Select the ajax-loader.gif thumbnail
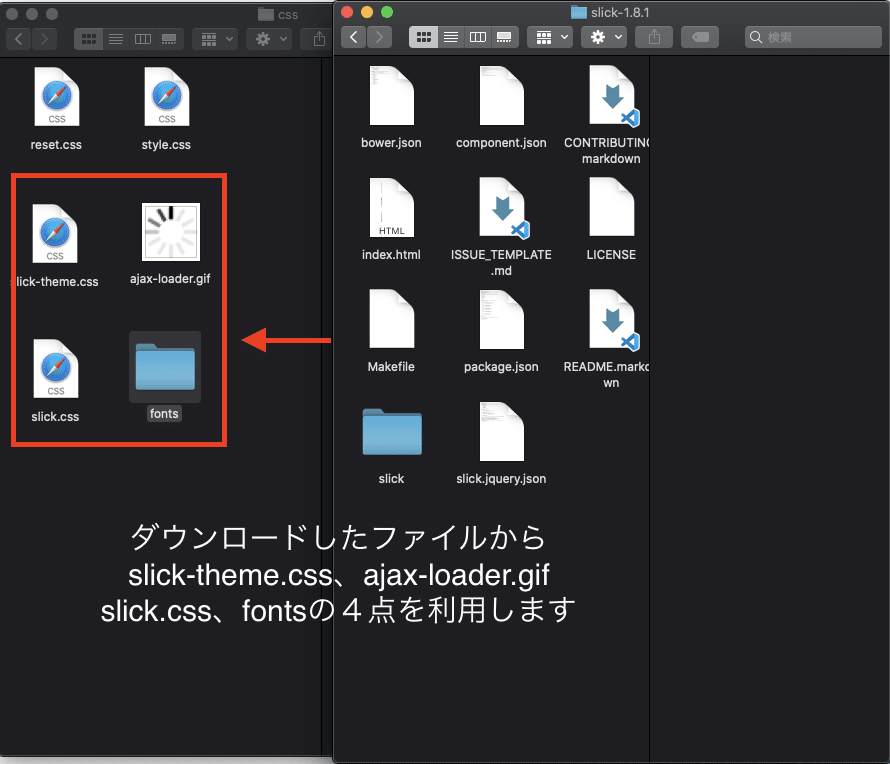 click(171, 232)
